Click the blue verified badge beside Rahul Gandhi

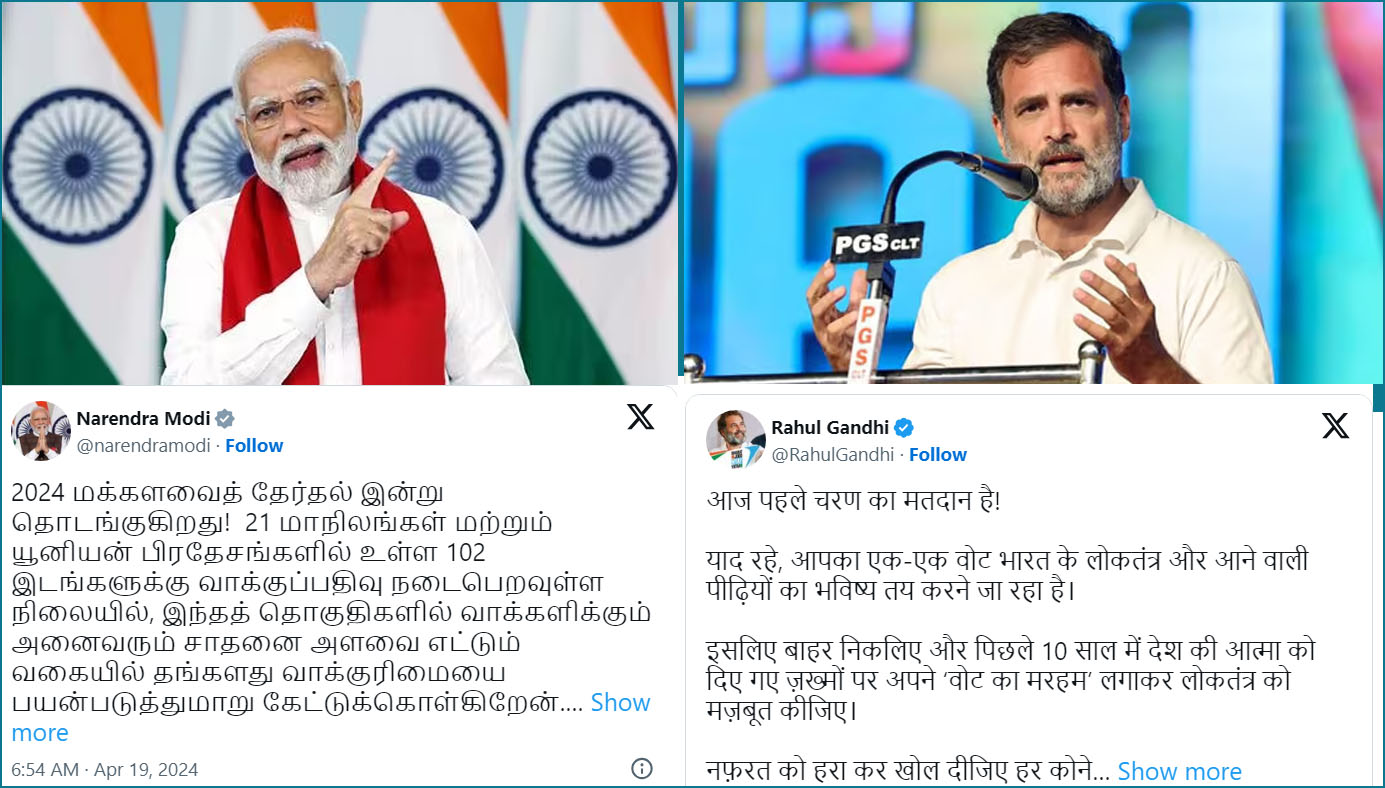(904, 428)
